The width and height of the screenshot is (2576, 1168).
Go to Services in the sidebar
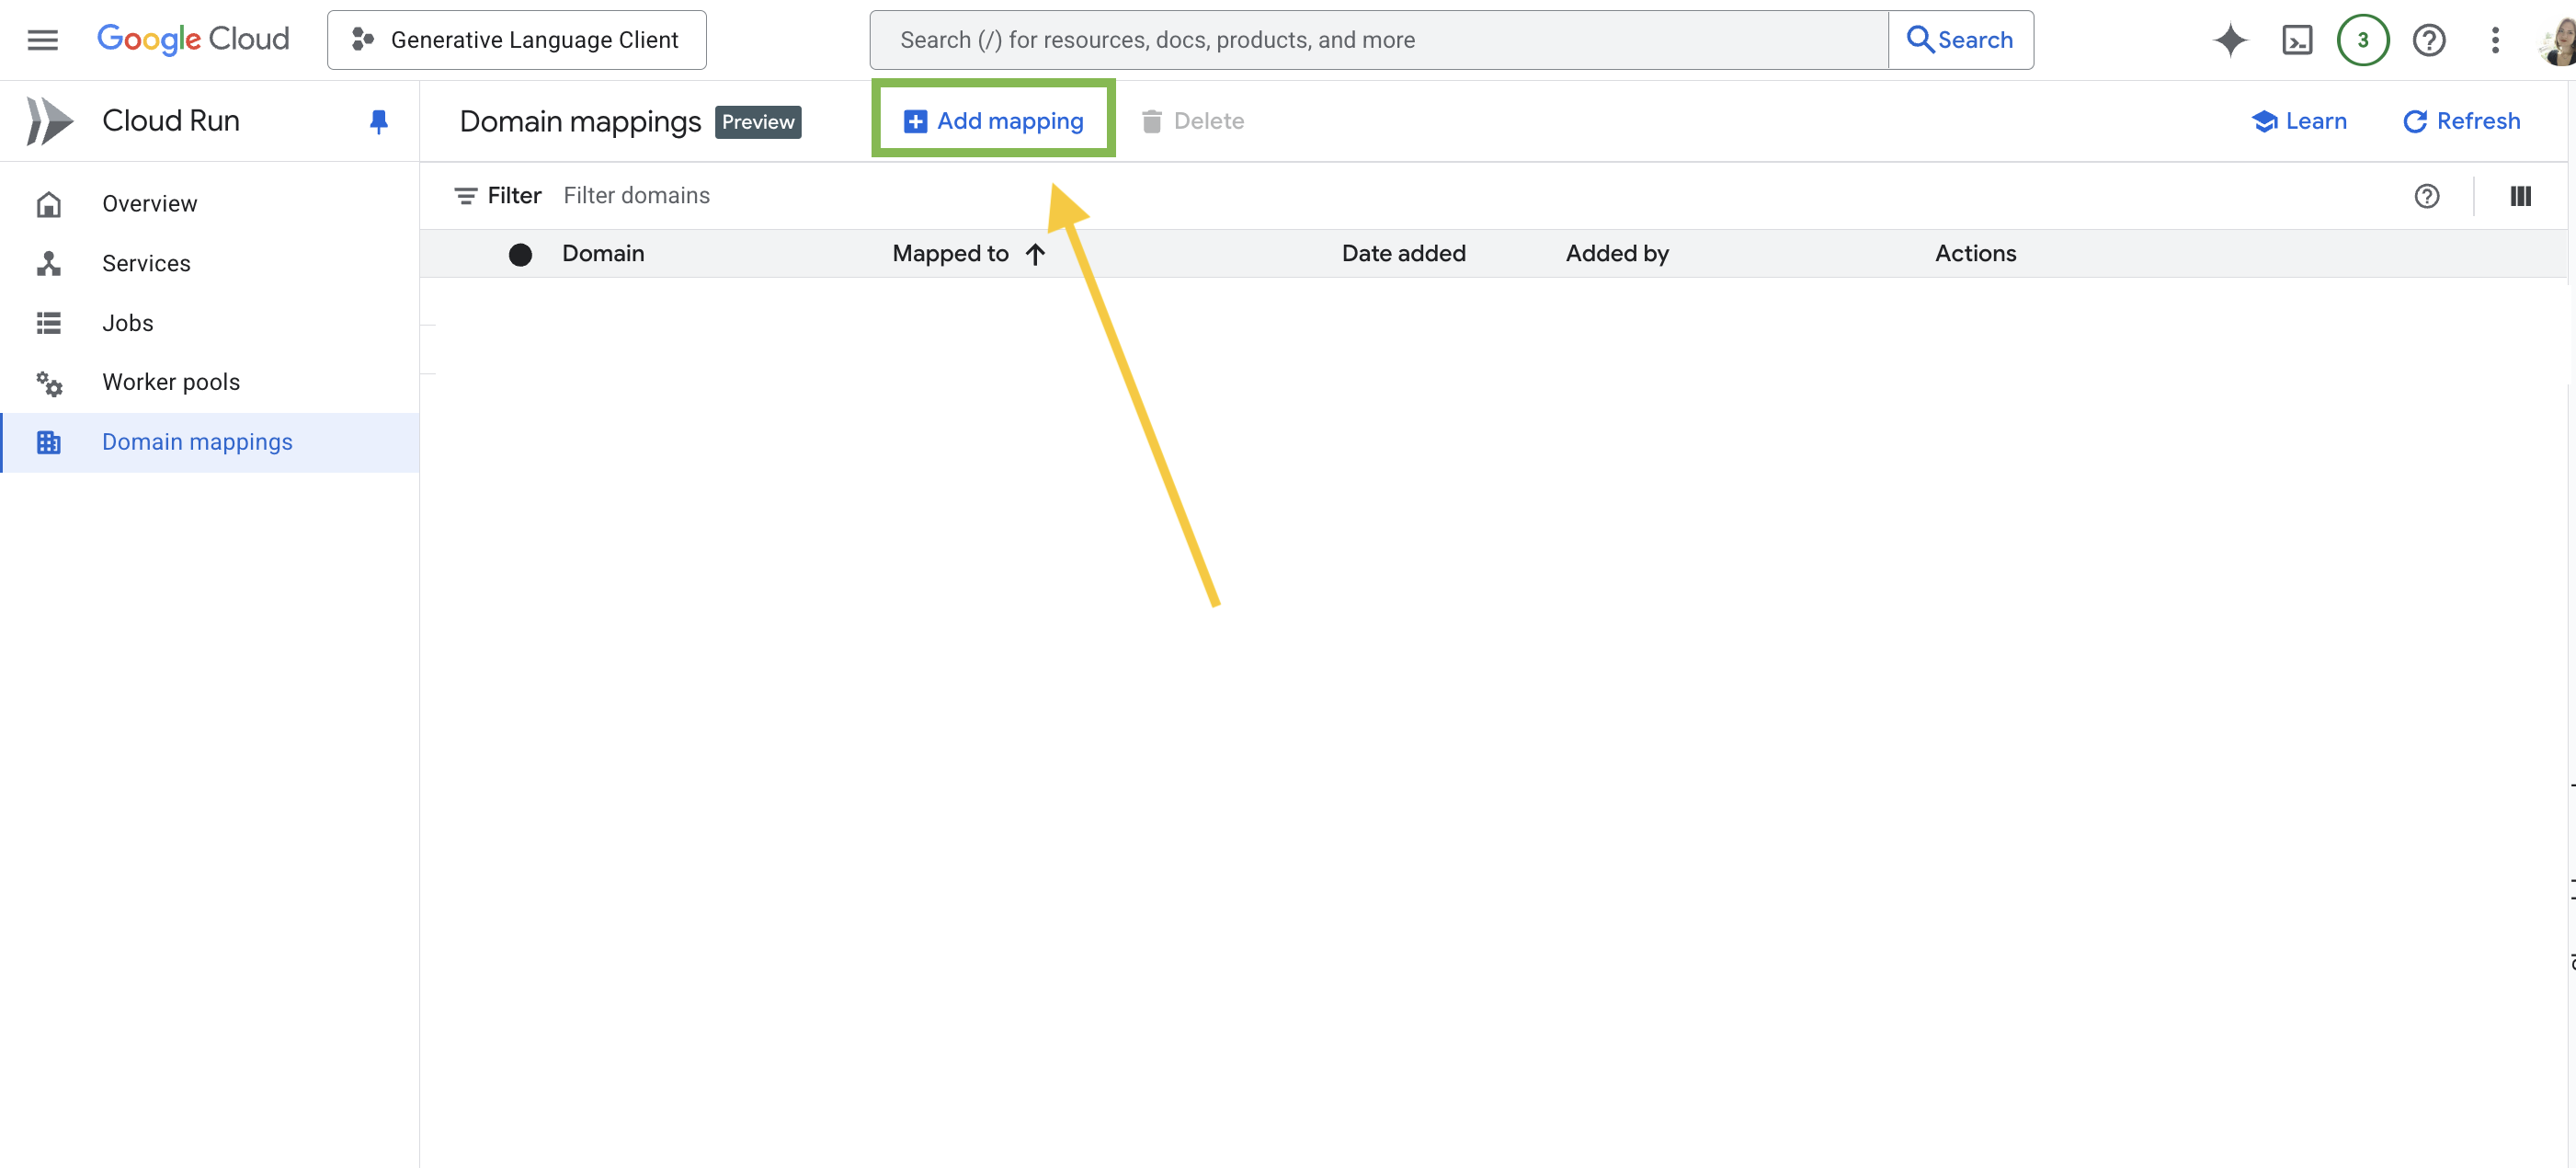pyautogui.click(x=146, y=263)
